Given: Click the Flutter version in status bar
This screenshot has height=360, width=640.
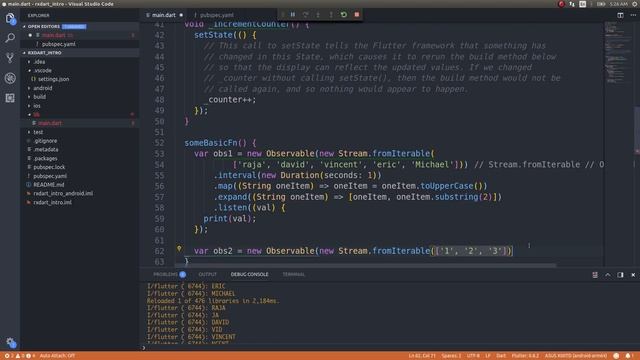Looking at the screenshot, I should point(525,356).
